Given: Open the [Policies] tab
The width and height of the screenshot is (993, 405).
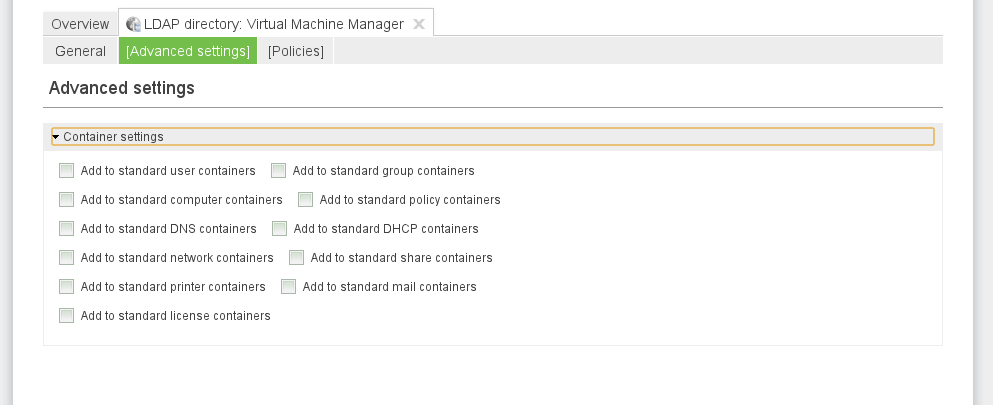Looking at the screenshot, I should point(296,51).
